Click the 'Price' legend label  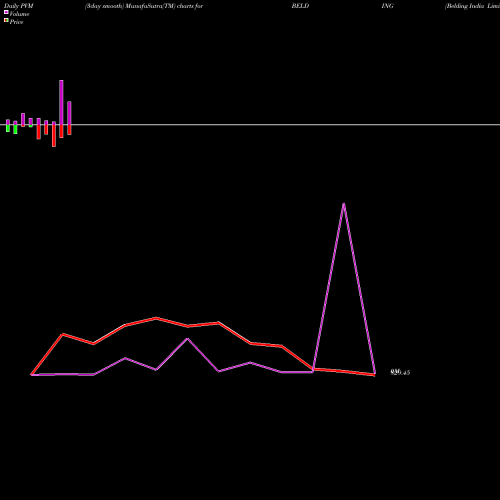coord(16,22)
